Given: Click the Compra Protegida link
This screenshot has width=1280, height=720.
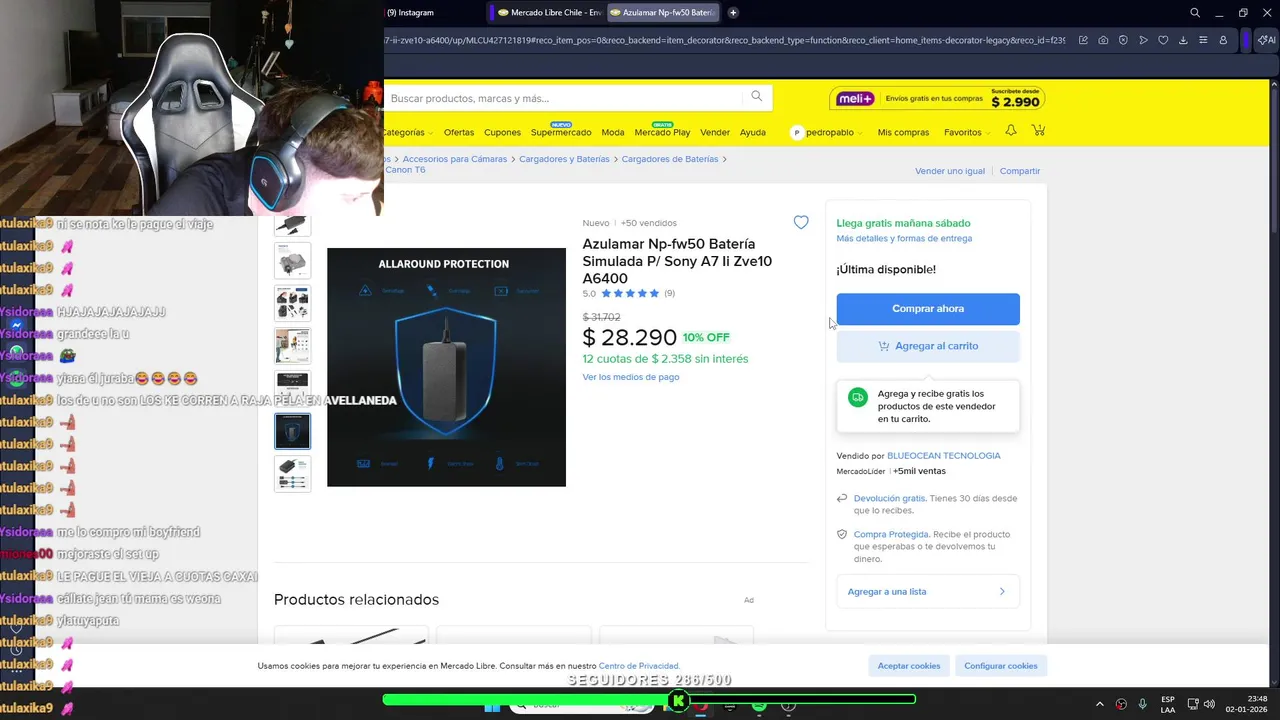Looking at the screenshot, I should pos(891,534).
